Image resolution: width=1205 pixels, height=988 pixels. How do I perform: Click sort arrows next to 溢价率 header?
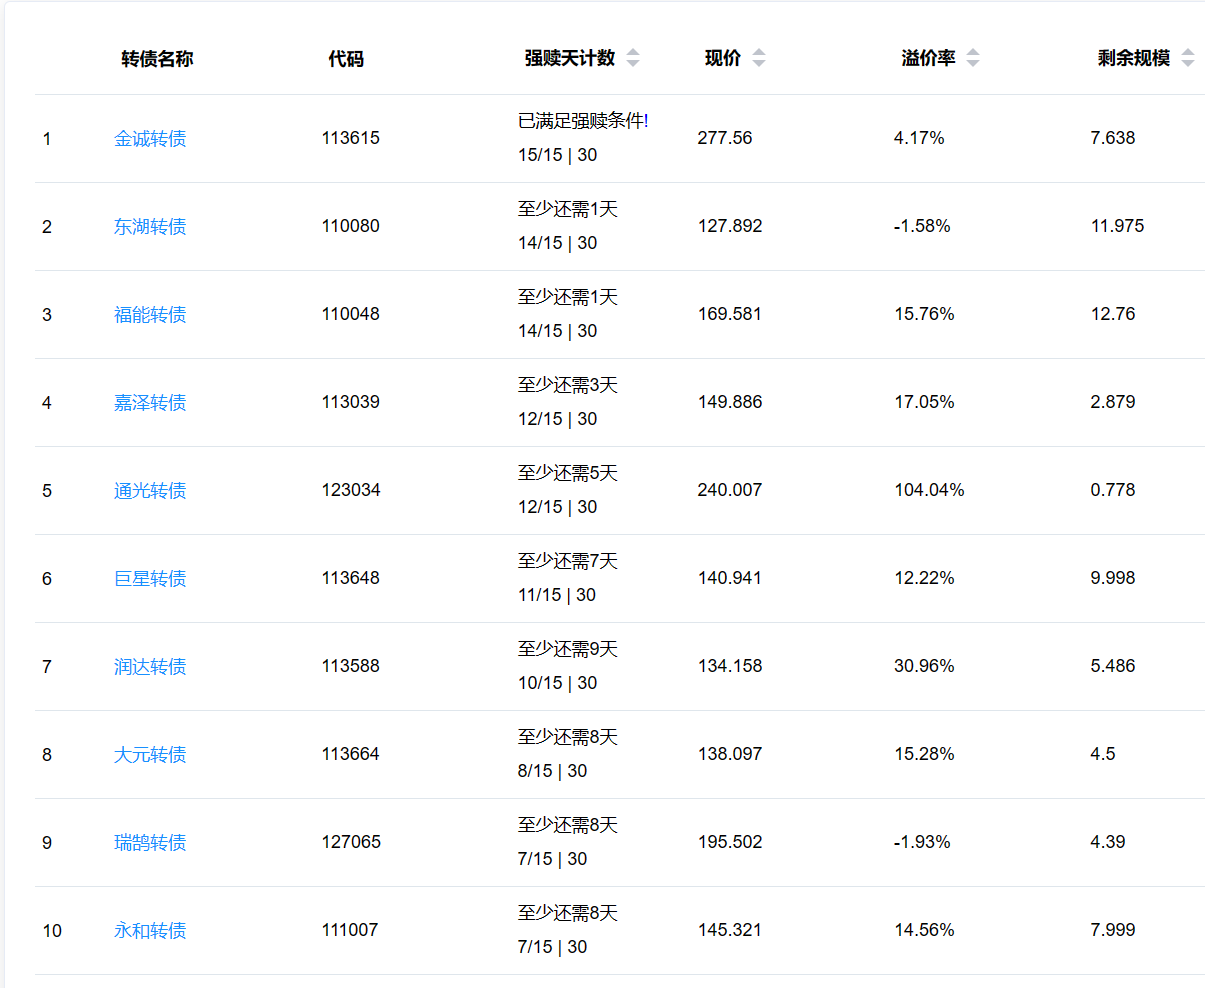[973, 58]
